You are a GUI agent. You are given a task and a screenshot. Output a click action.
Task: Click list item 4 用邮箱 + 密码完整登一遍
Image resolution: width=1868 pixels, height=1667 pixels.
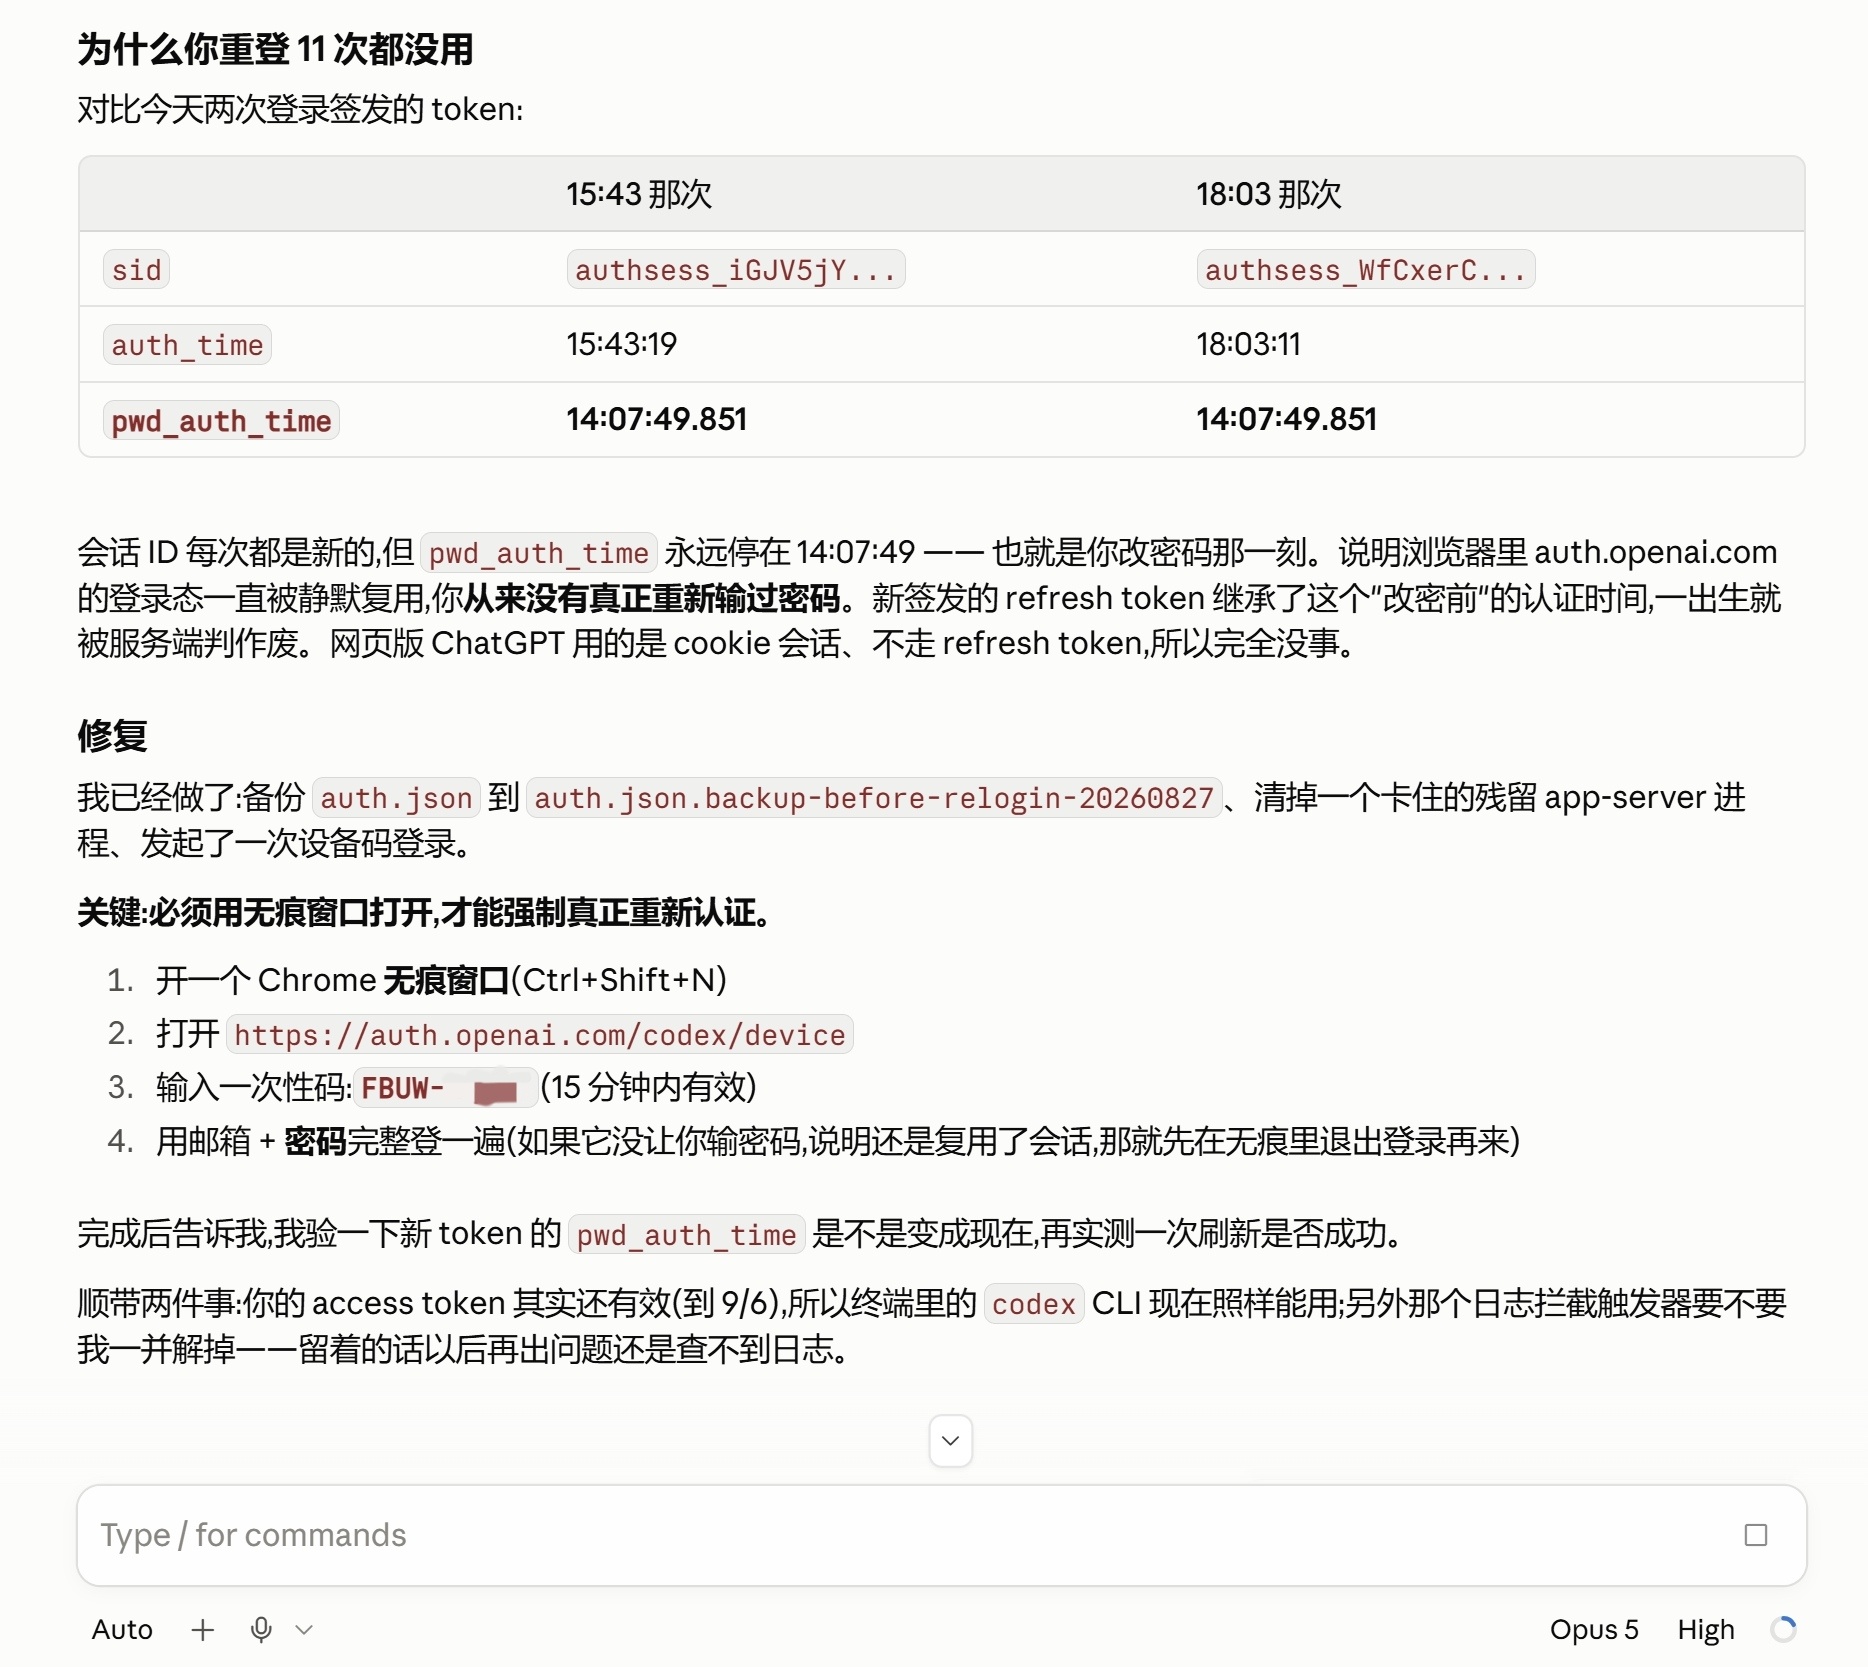click(x=838, y=1141)
